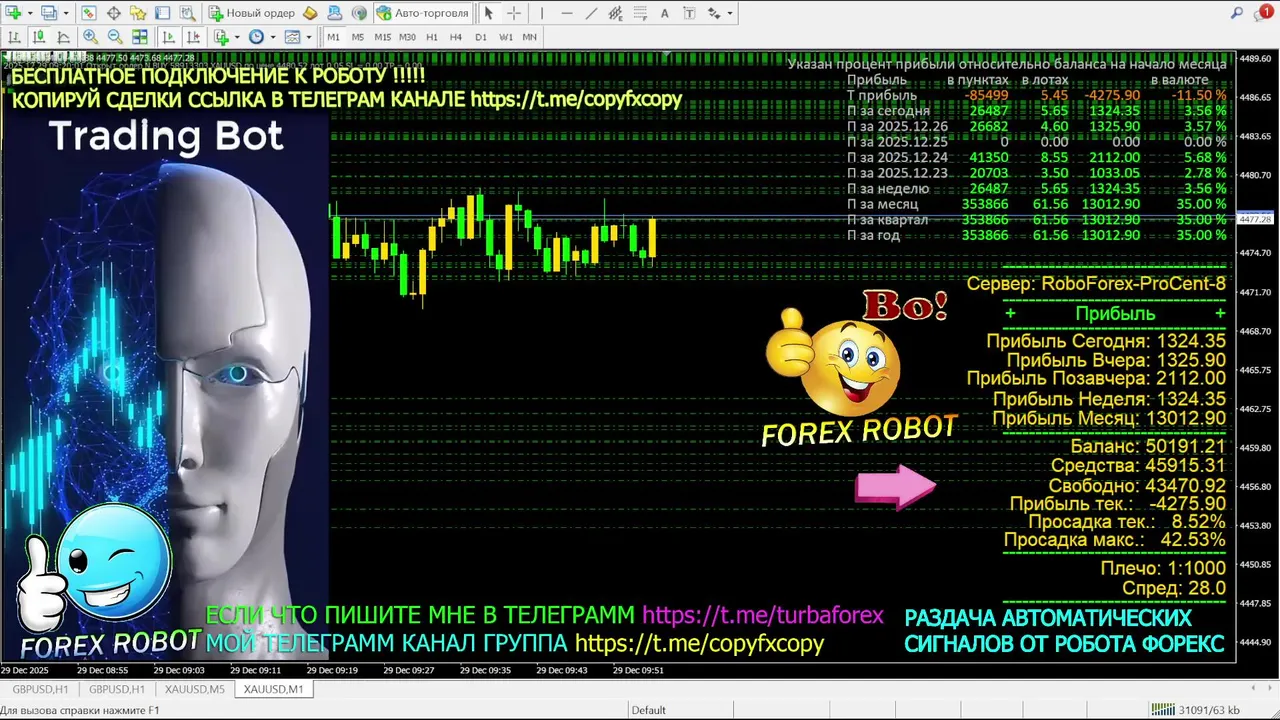
Task: Select the Crosshair tool
Action: click(x=514, y=13)
